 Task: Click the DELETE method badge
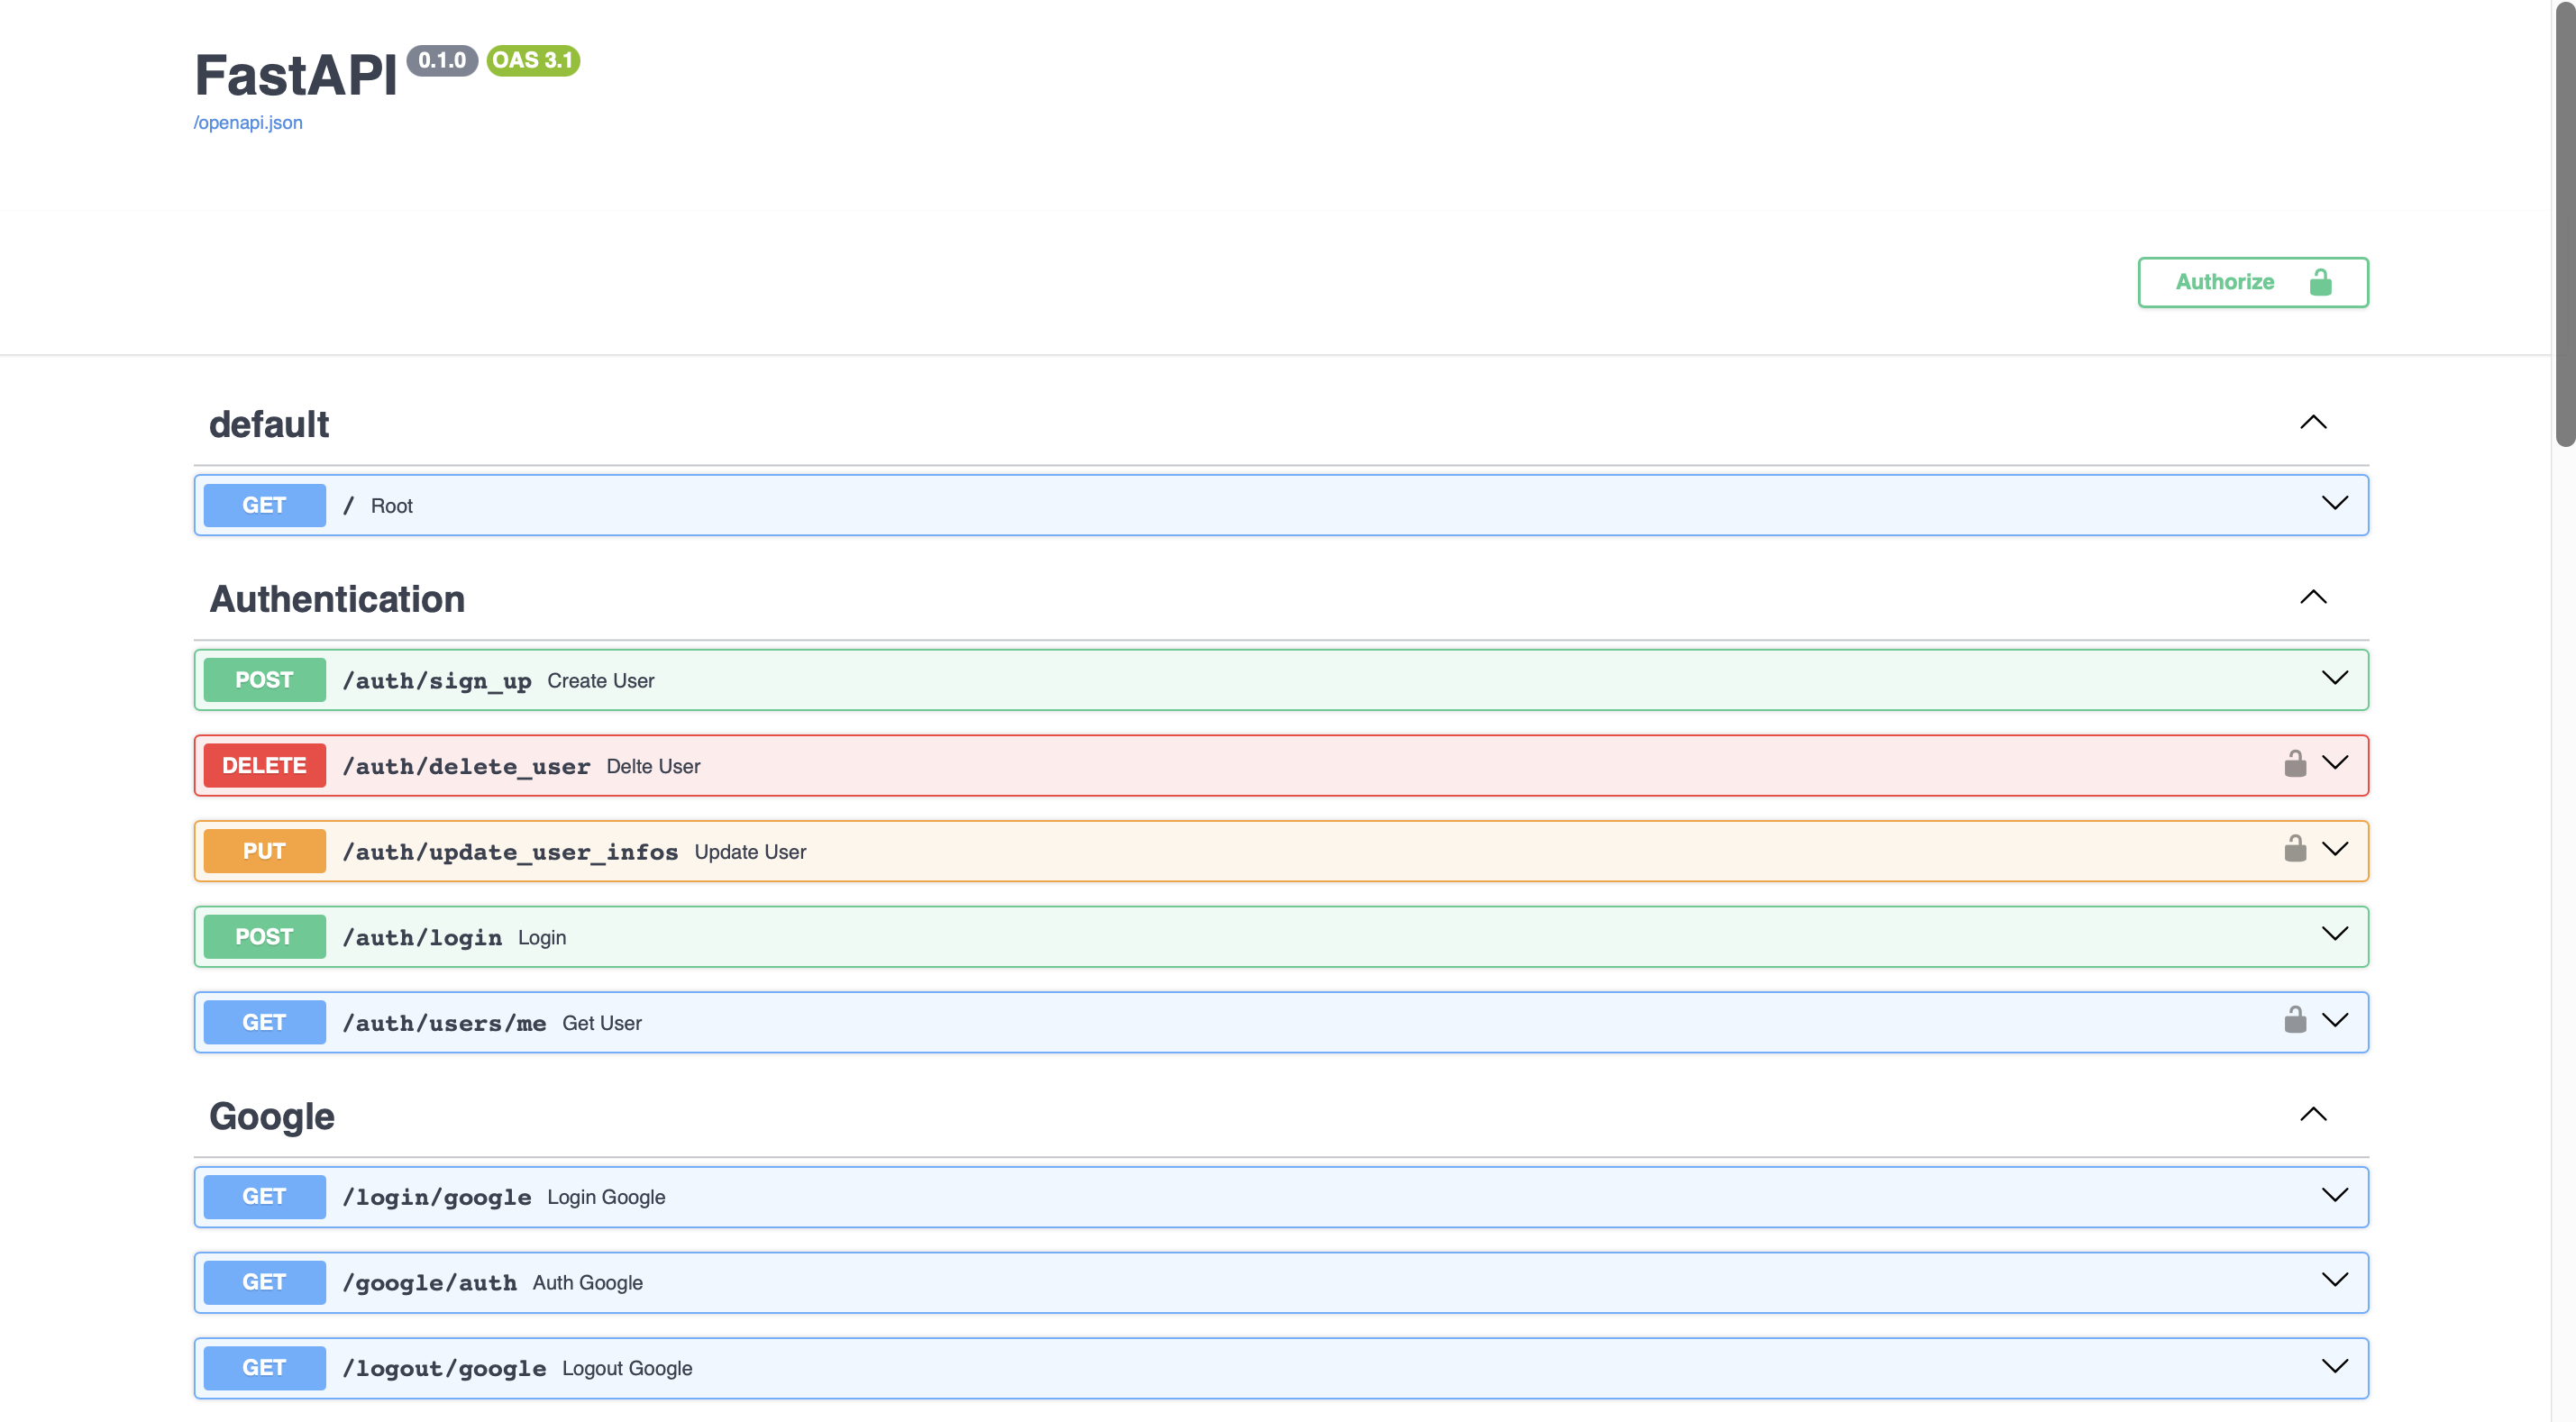click(265, 765)
